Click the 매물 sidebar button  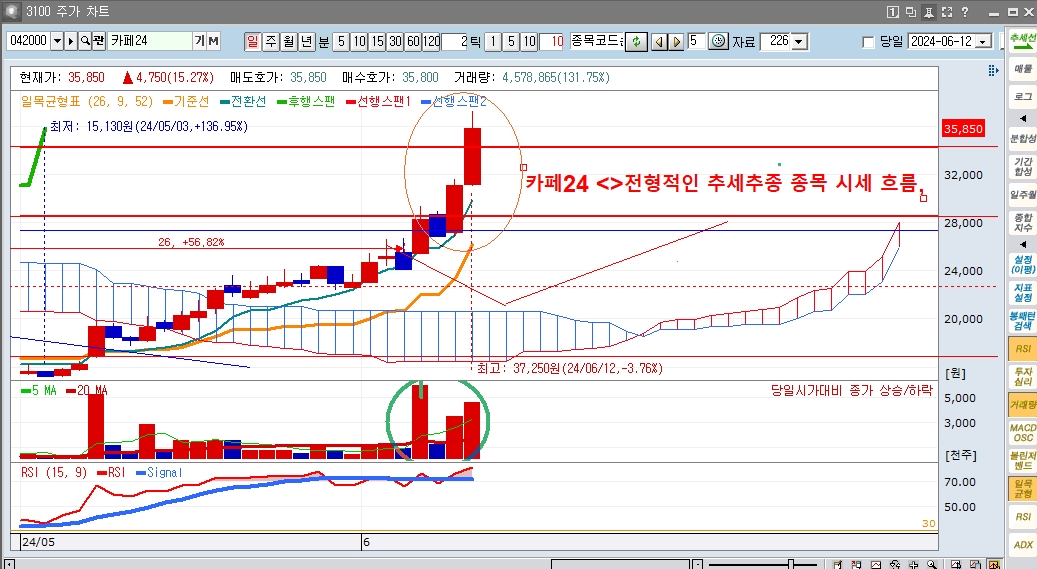tap(1022, 68)
